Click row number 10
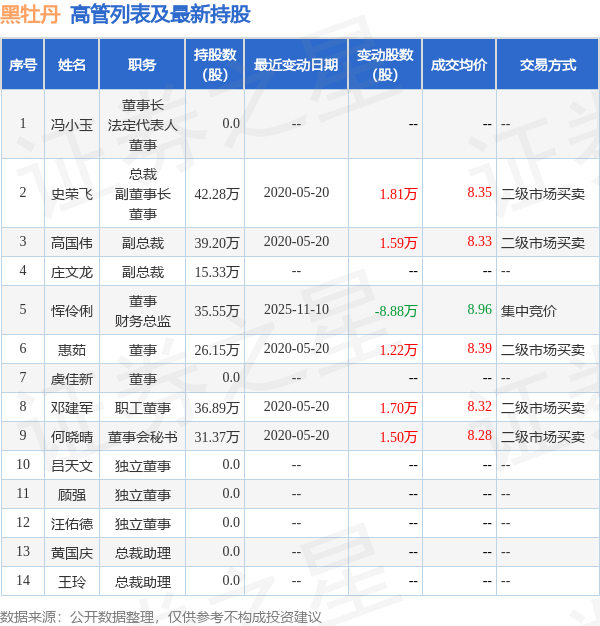The image size is (600, 626). click(x=23, y=464)
